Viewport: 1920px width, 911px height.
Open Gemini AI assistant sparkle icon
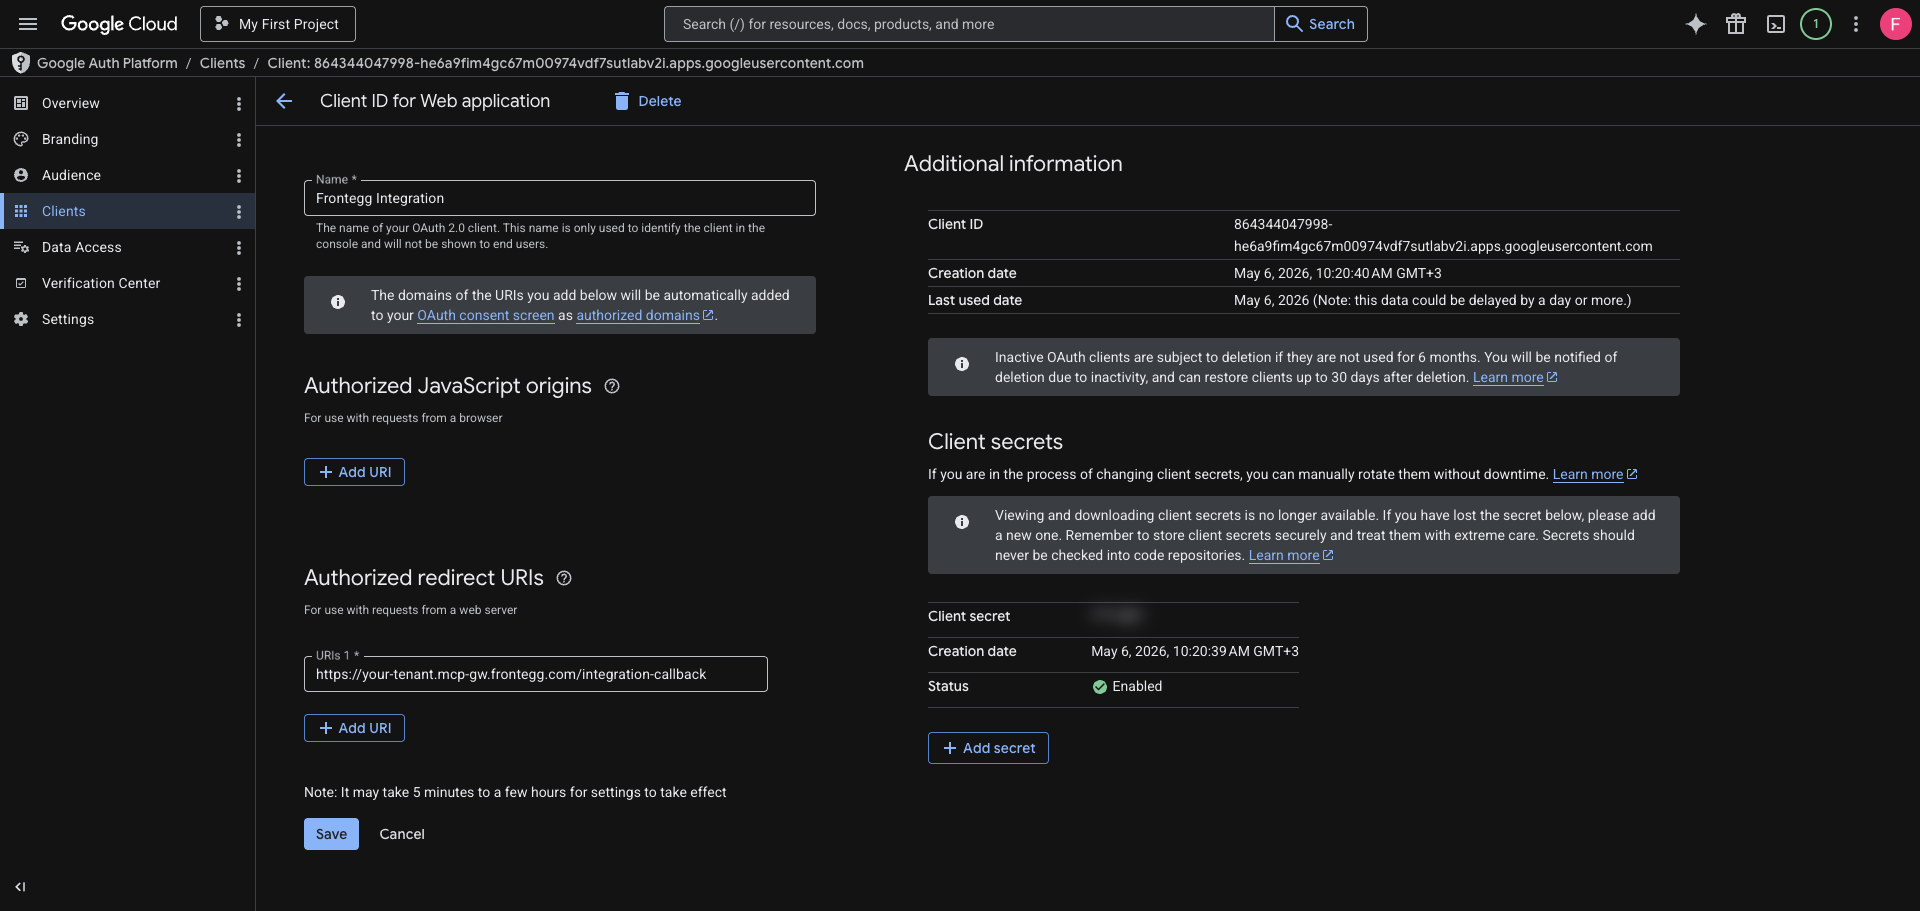tap(1696, 24)
